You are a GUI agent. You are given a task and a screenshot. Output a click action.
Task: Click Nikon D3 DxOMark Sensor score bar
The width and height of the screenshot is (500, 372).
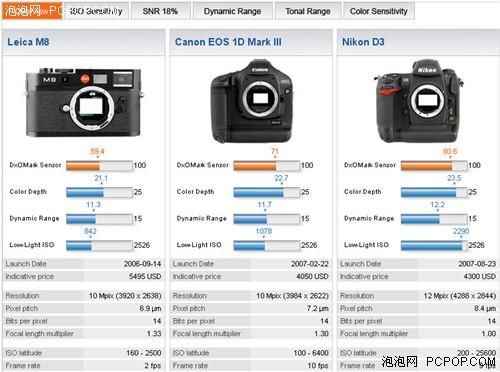click(x=434, y=166)
